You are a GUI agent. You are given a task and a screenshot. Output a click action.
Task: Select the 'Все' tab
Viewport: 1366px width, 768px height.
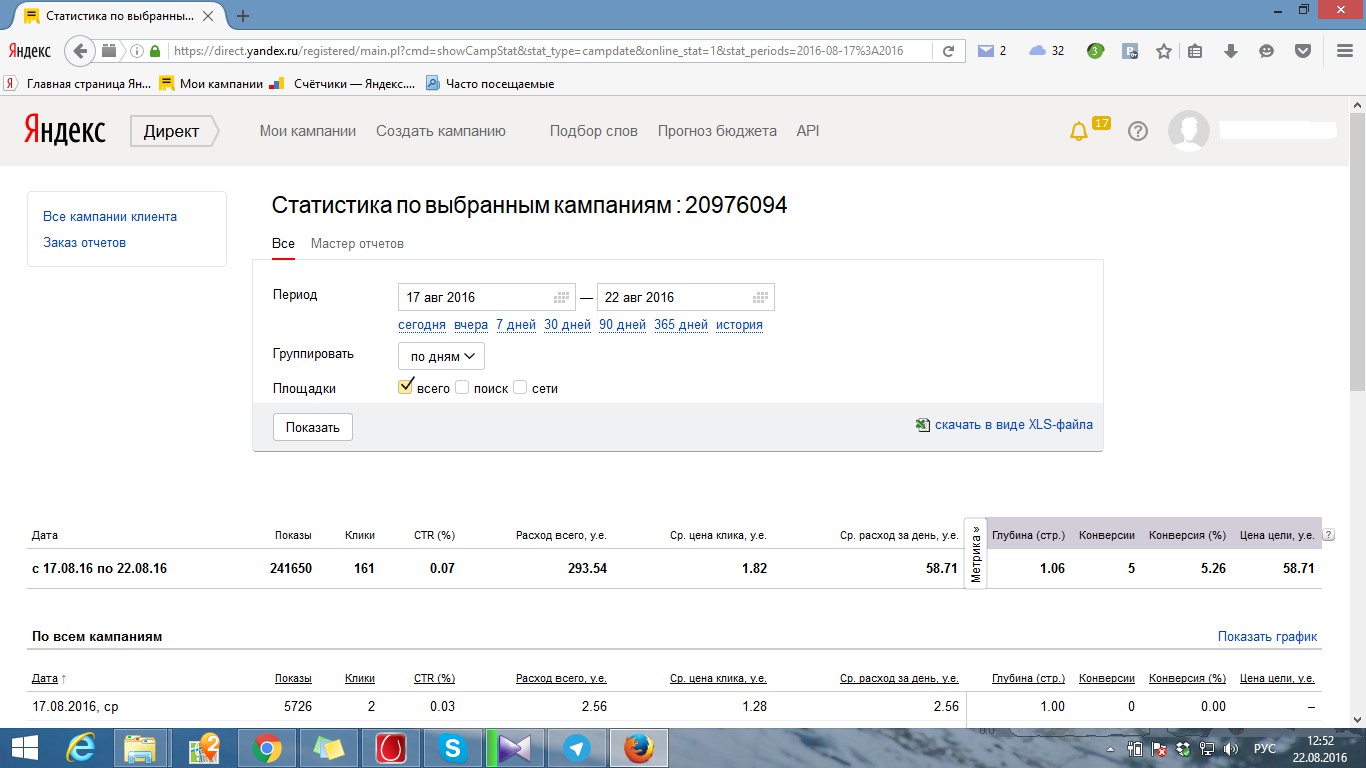(283, 243)
